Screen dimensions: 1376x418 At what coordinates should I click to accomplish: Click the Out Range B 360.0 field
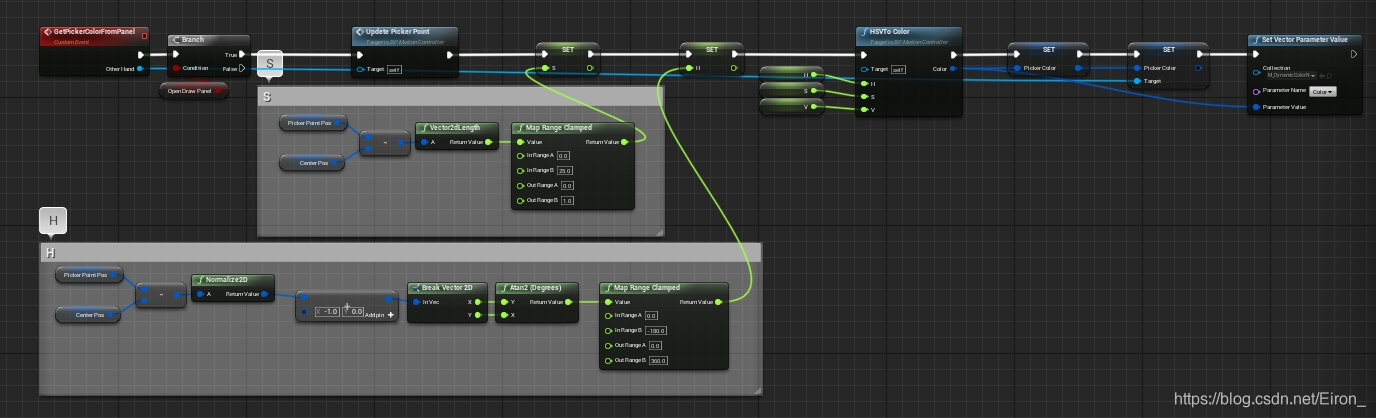pyautogui.click(x=658, y=360)
